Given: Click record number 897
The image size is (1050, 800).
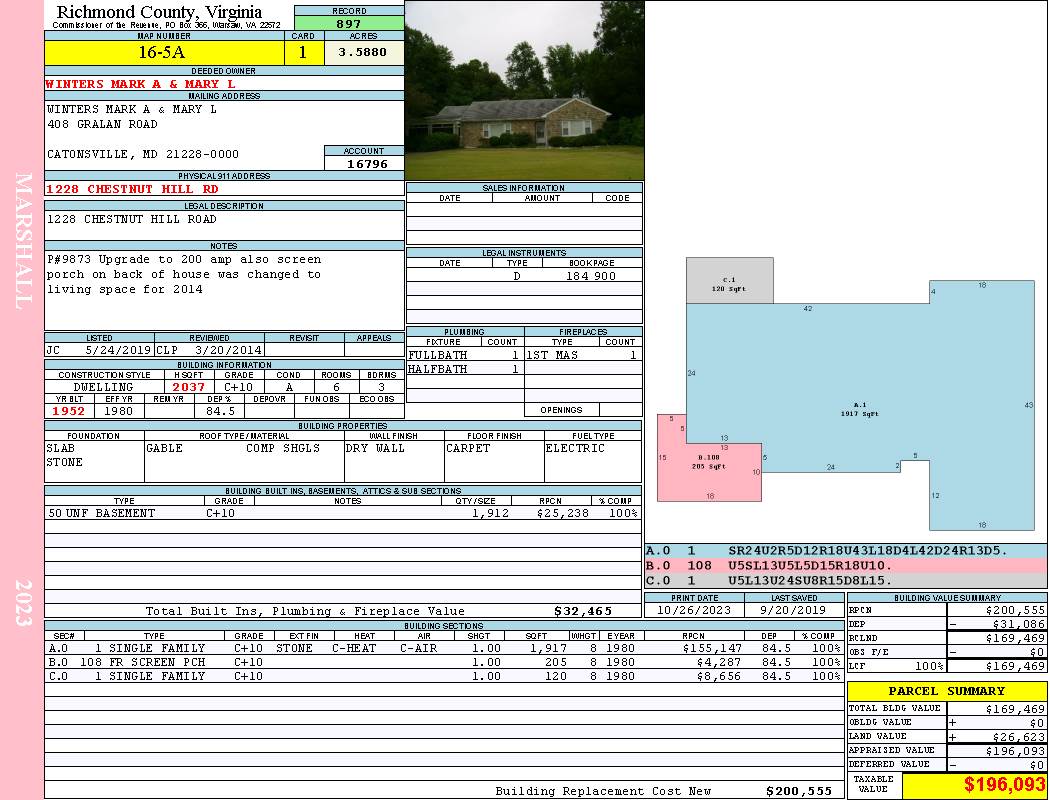Looking at the screenshot, I should tap(349, 23).
